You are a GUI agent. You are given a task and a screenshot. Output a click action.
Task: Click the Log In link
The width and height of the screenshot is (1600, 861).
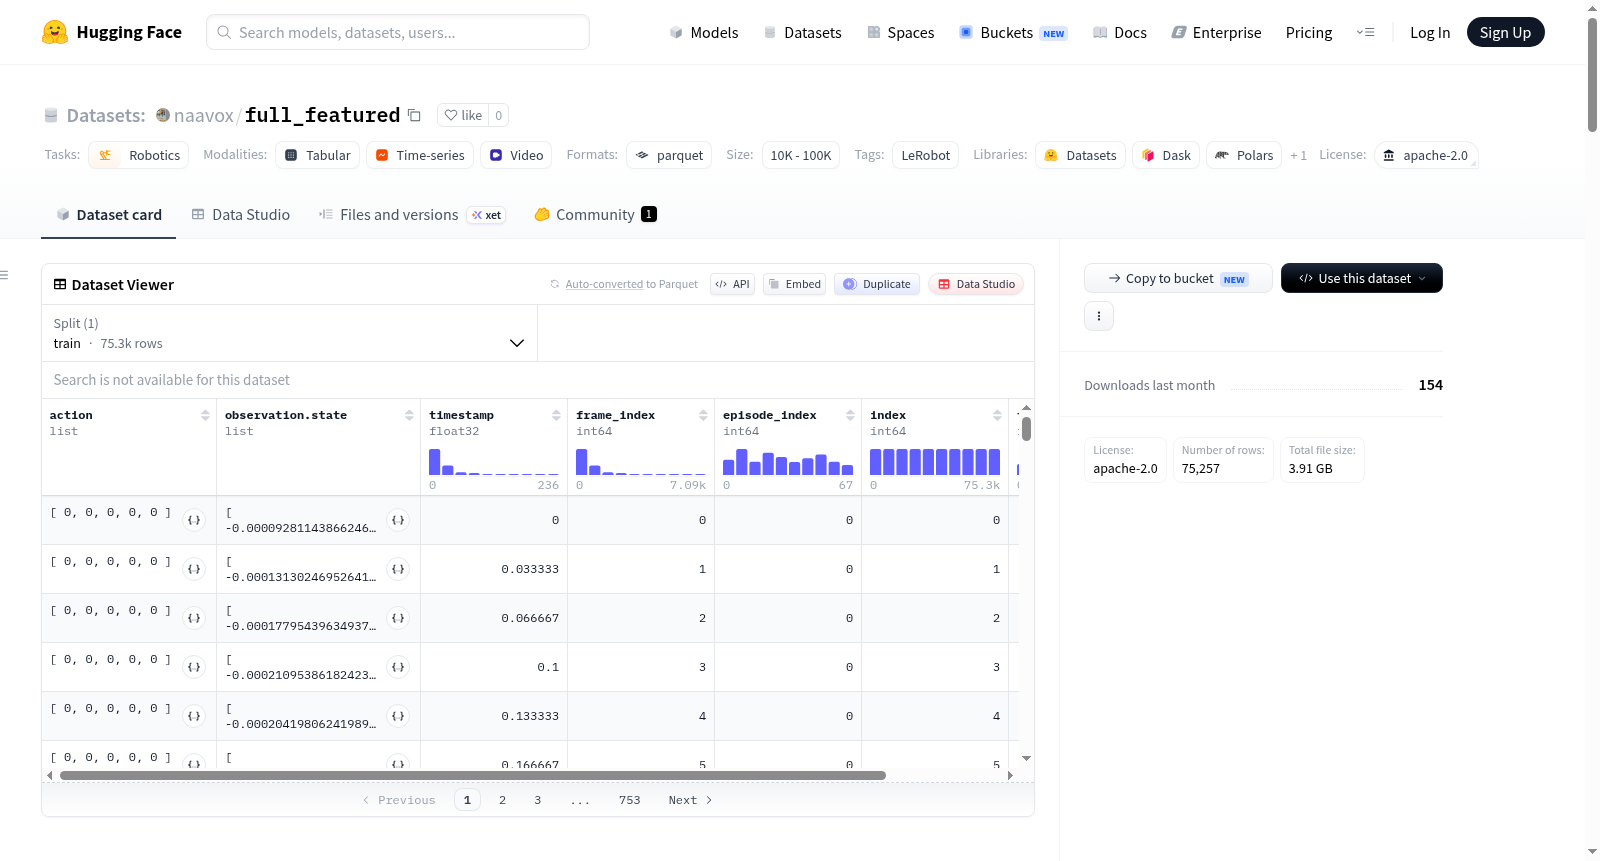pos(1430,32)
